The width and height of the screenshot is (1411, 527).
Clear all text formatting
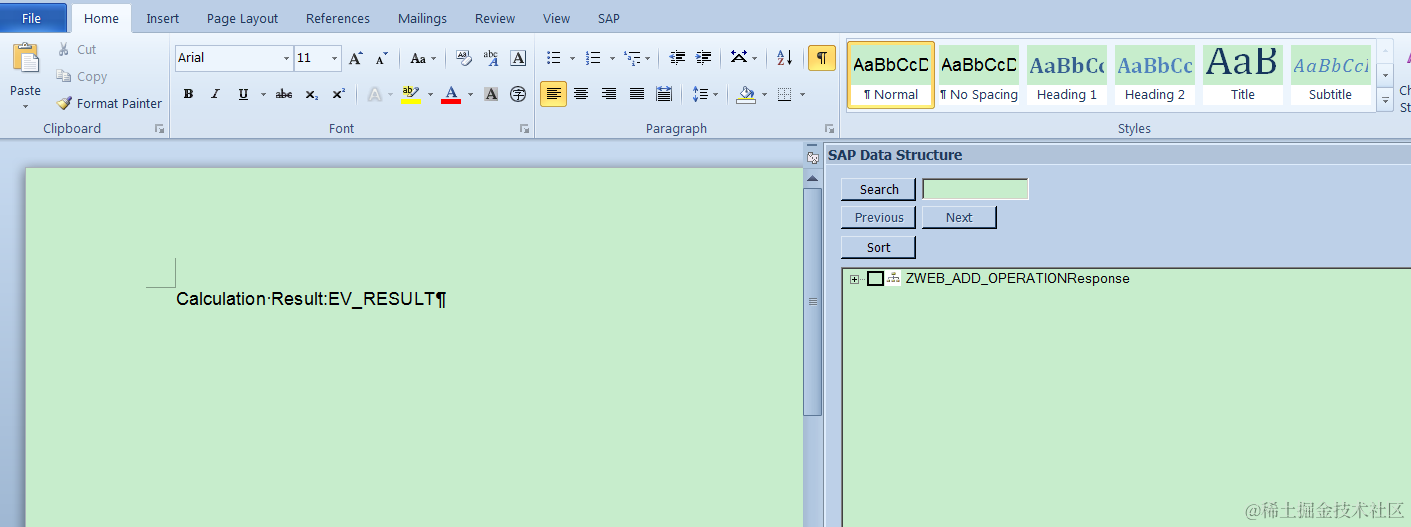click(463, 58)
